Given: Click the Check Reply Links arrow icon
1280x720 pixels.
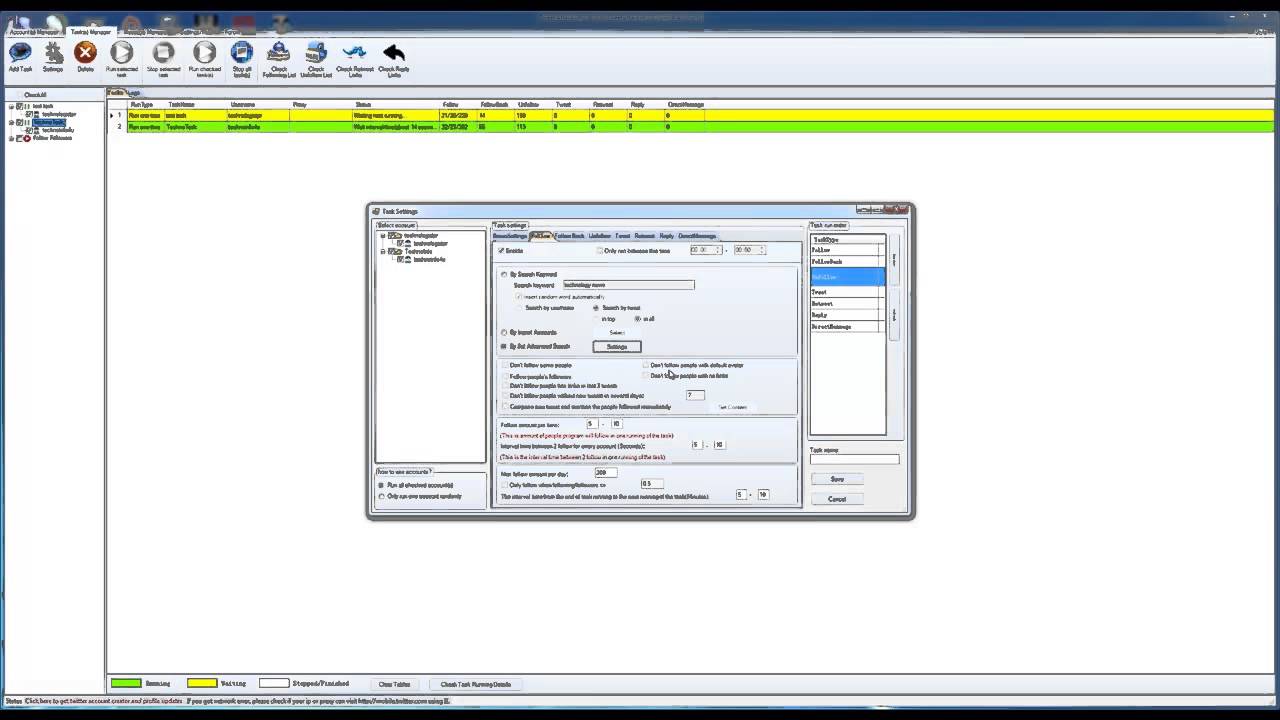Looking at the screenshot, I should [393, 54].
